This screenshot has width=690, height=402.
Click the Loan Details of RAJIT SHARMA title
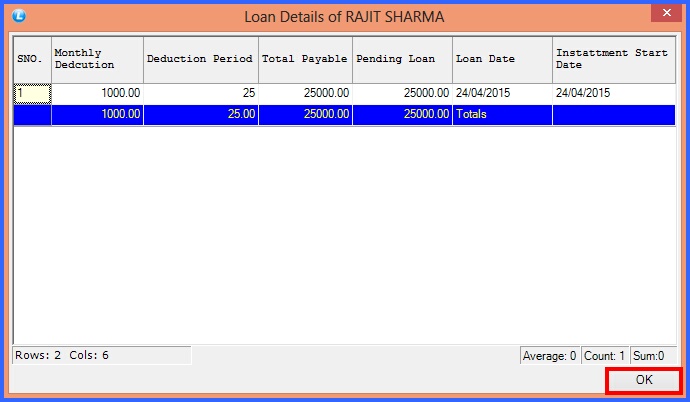344,17
